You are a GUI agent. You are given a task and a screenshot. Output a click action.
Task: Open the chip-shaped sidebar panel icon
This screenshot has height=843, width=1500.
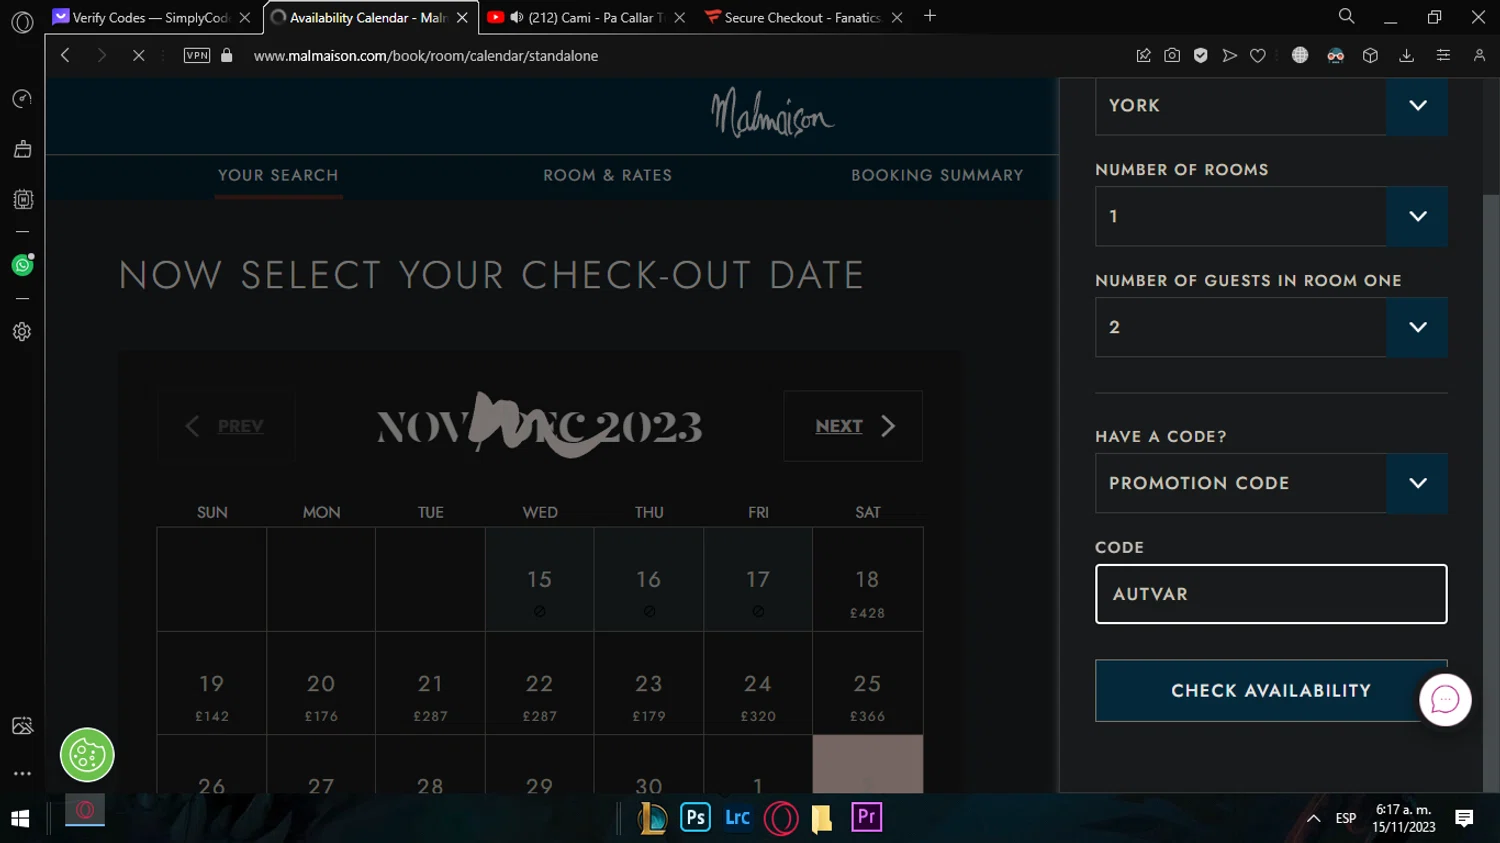tap(22, 199)
